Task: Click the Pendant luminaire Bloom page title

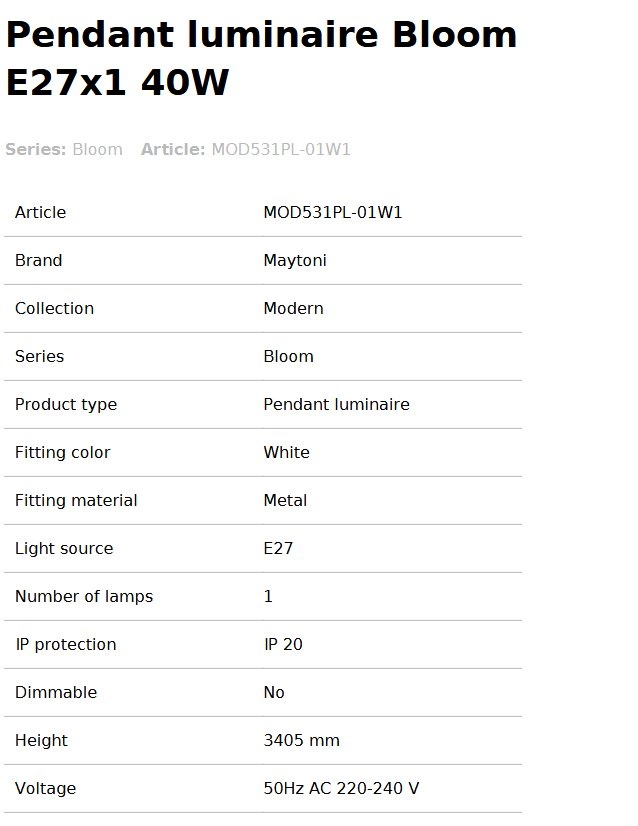Action: tap(261, 58)
